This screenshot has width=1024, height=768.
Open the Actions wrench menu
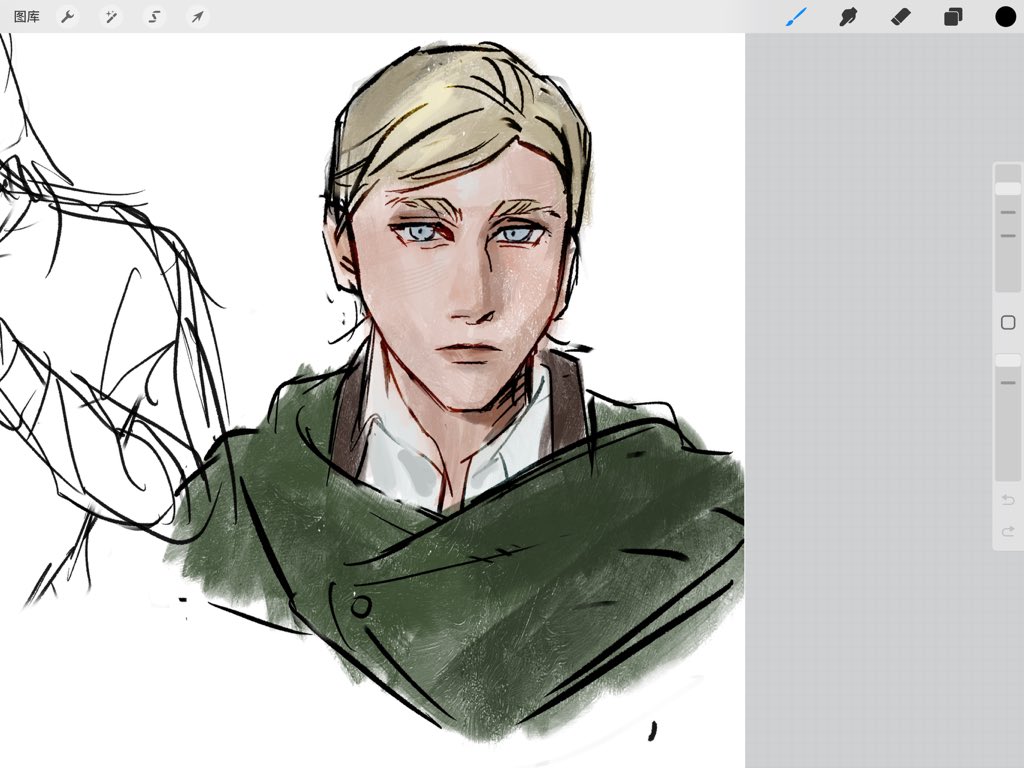(67, 16)
